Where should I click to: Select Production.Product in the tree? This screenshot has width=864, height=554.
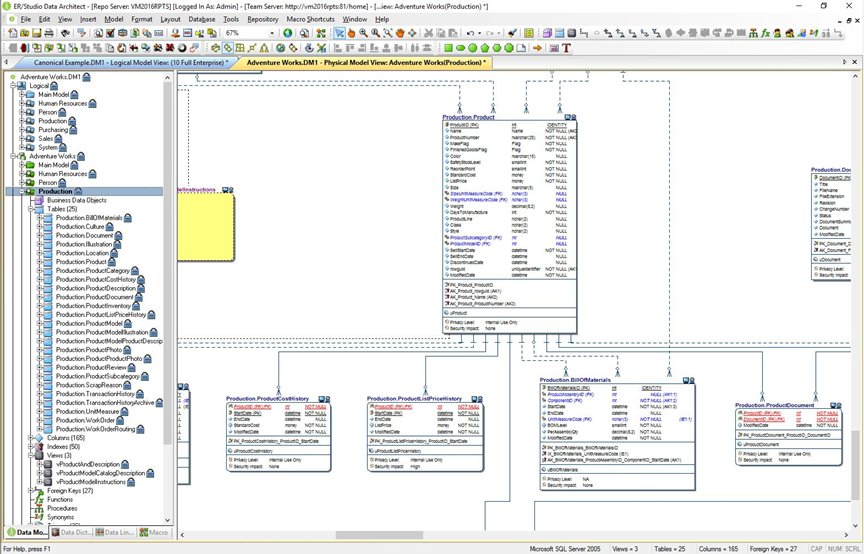click(x=81, y=262)
